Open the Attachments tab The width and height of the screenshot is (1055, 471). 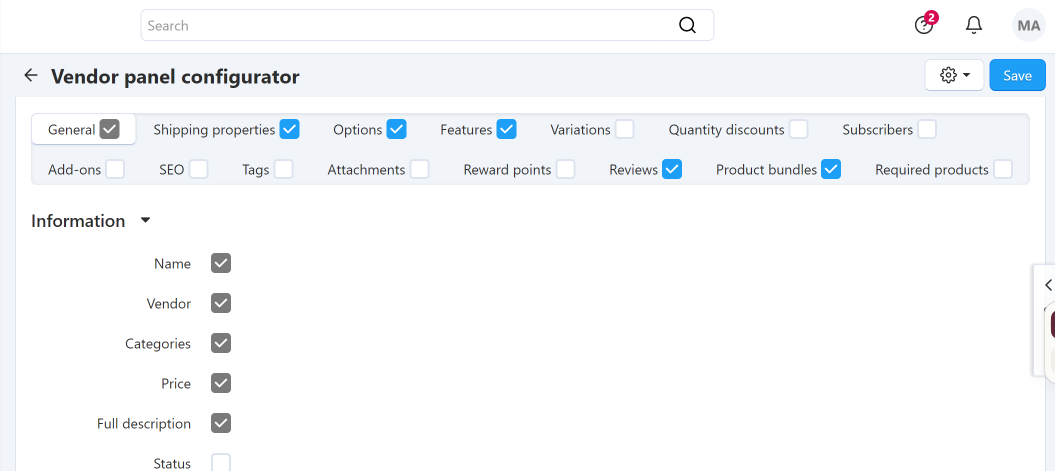(x=366, y=170)
